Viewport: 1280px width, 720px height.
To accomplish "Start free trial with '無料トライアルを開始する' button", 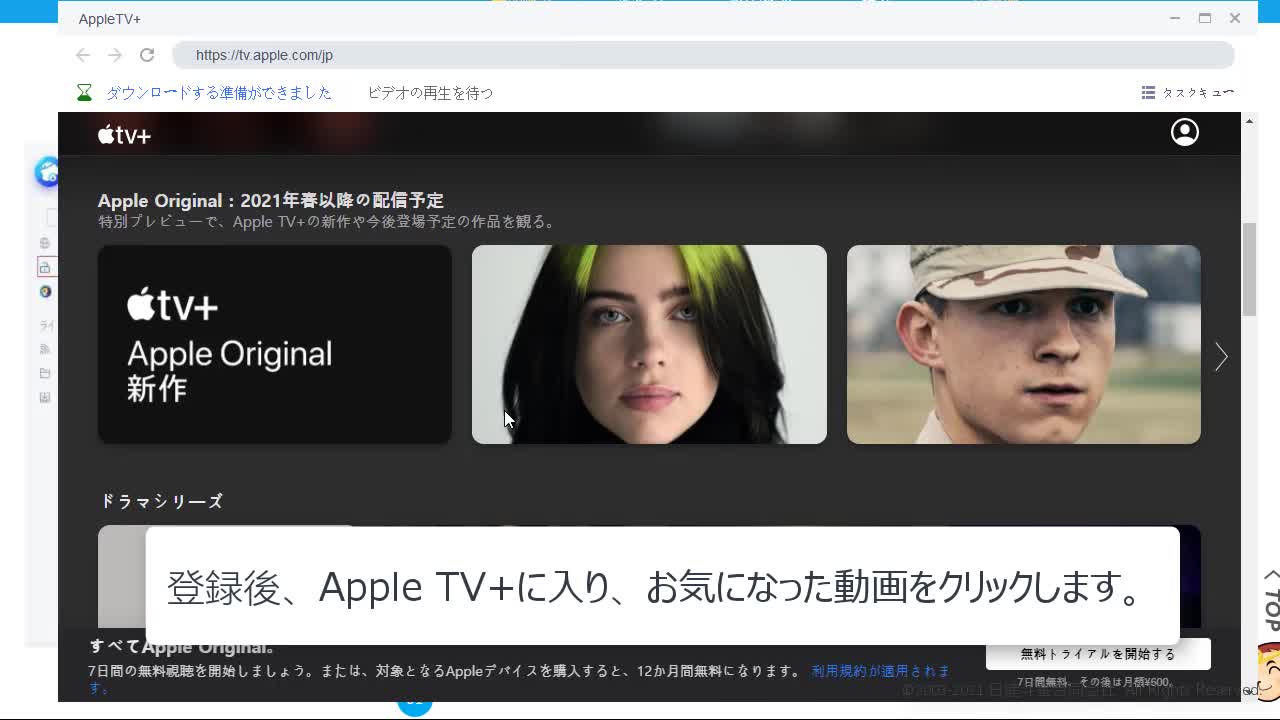I will click(x=1098, y=654).
